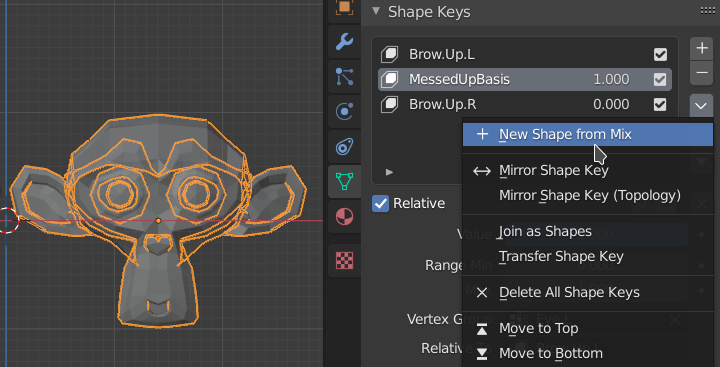
Task: Click the Suzanne monkey origin point
Action: [158, 221]
